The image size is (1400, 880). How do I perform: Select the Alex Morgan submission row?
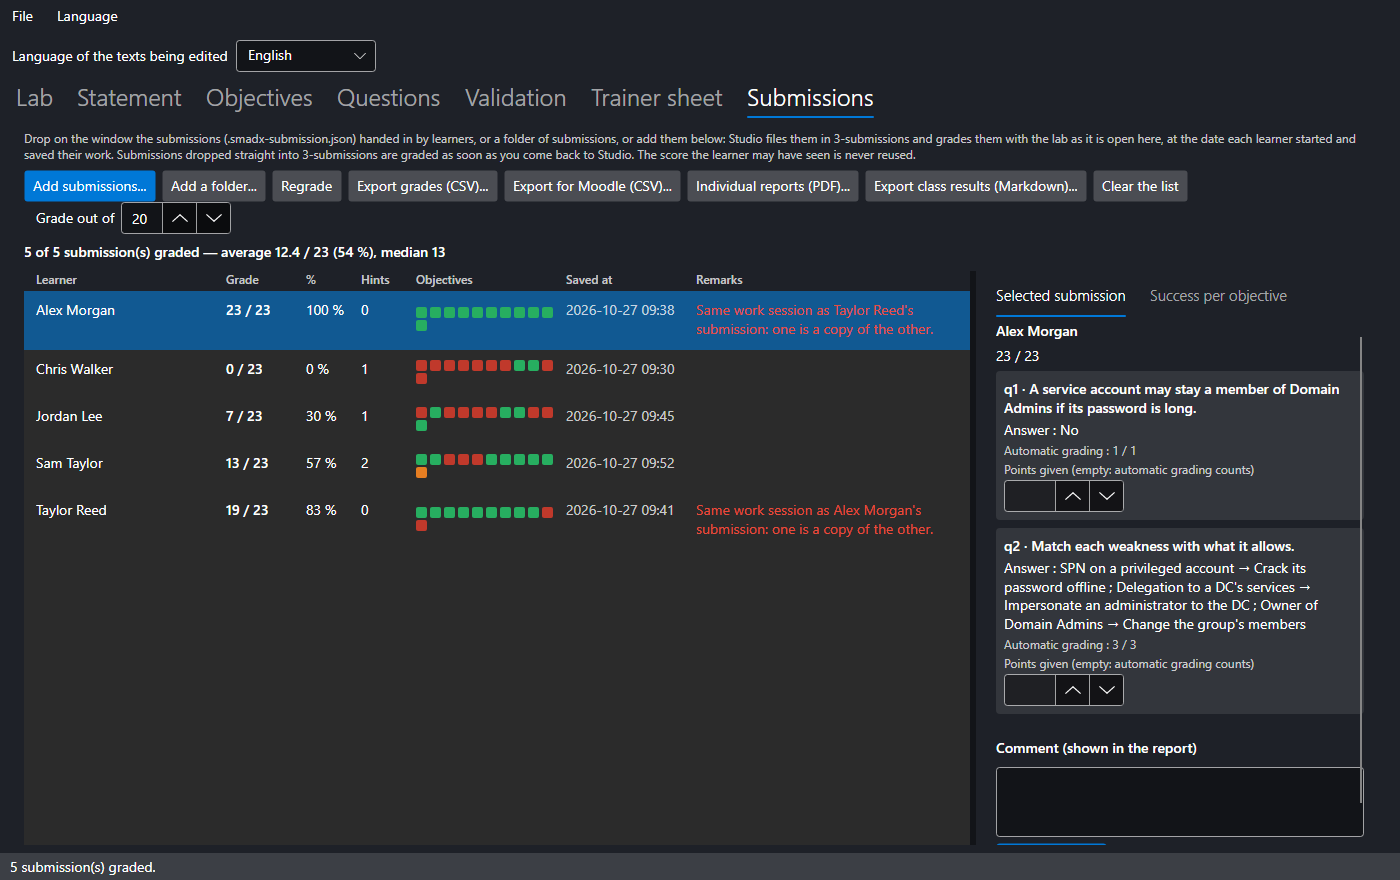point(497,320)
